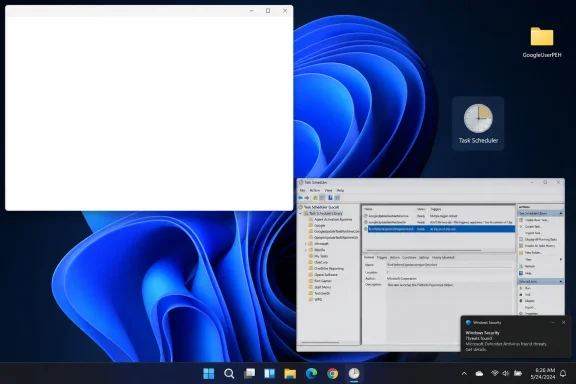This screenshot has height=384, width=576.
Task: Click Create Task in Actions pane
Action: point(530,227)
